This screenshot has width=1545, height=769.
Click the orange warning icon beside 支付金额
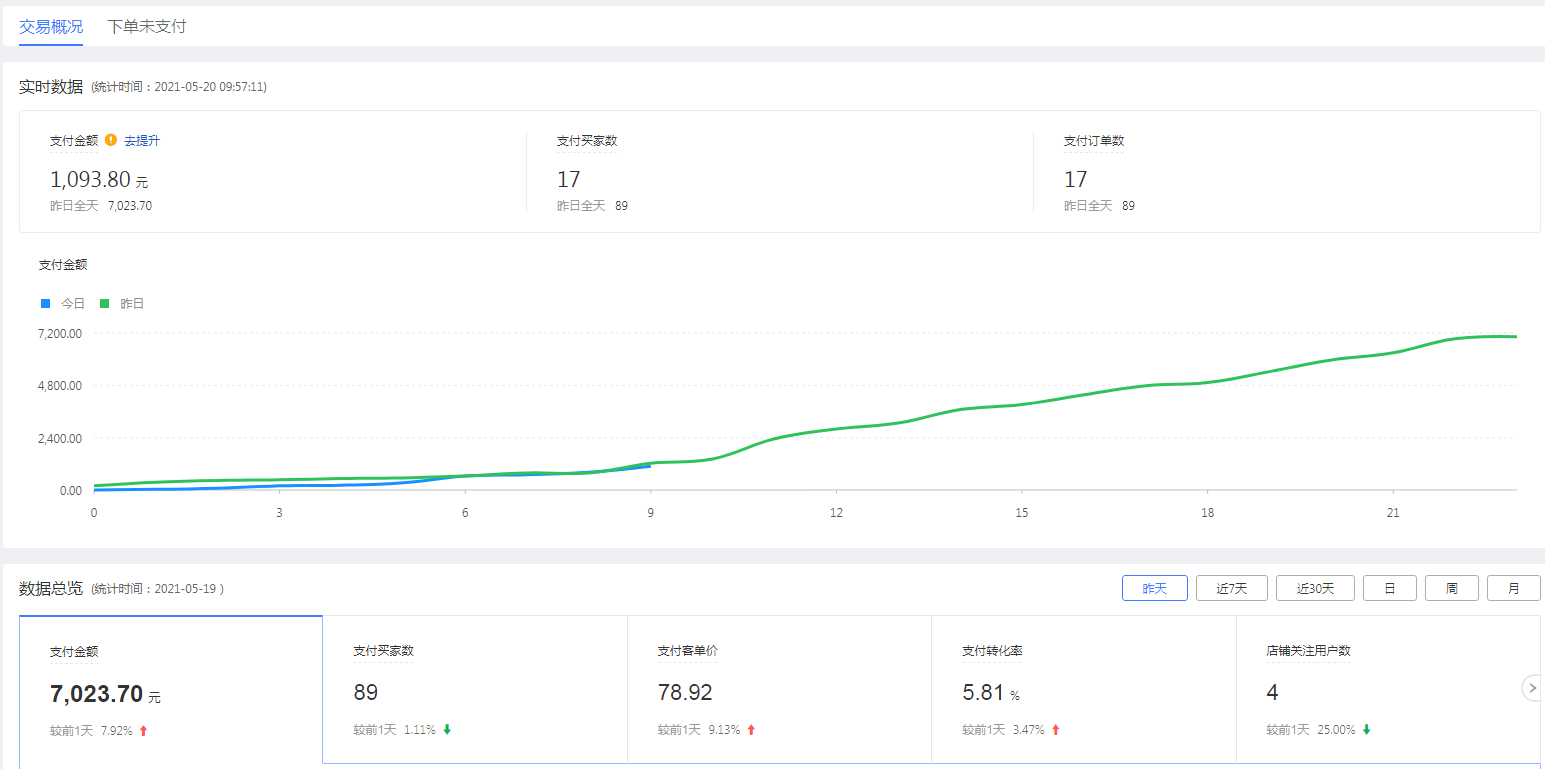(x=111, y=140)
